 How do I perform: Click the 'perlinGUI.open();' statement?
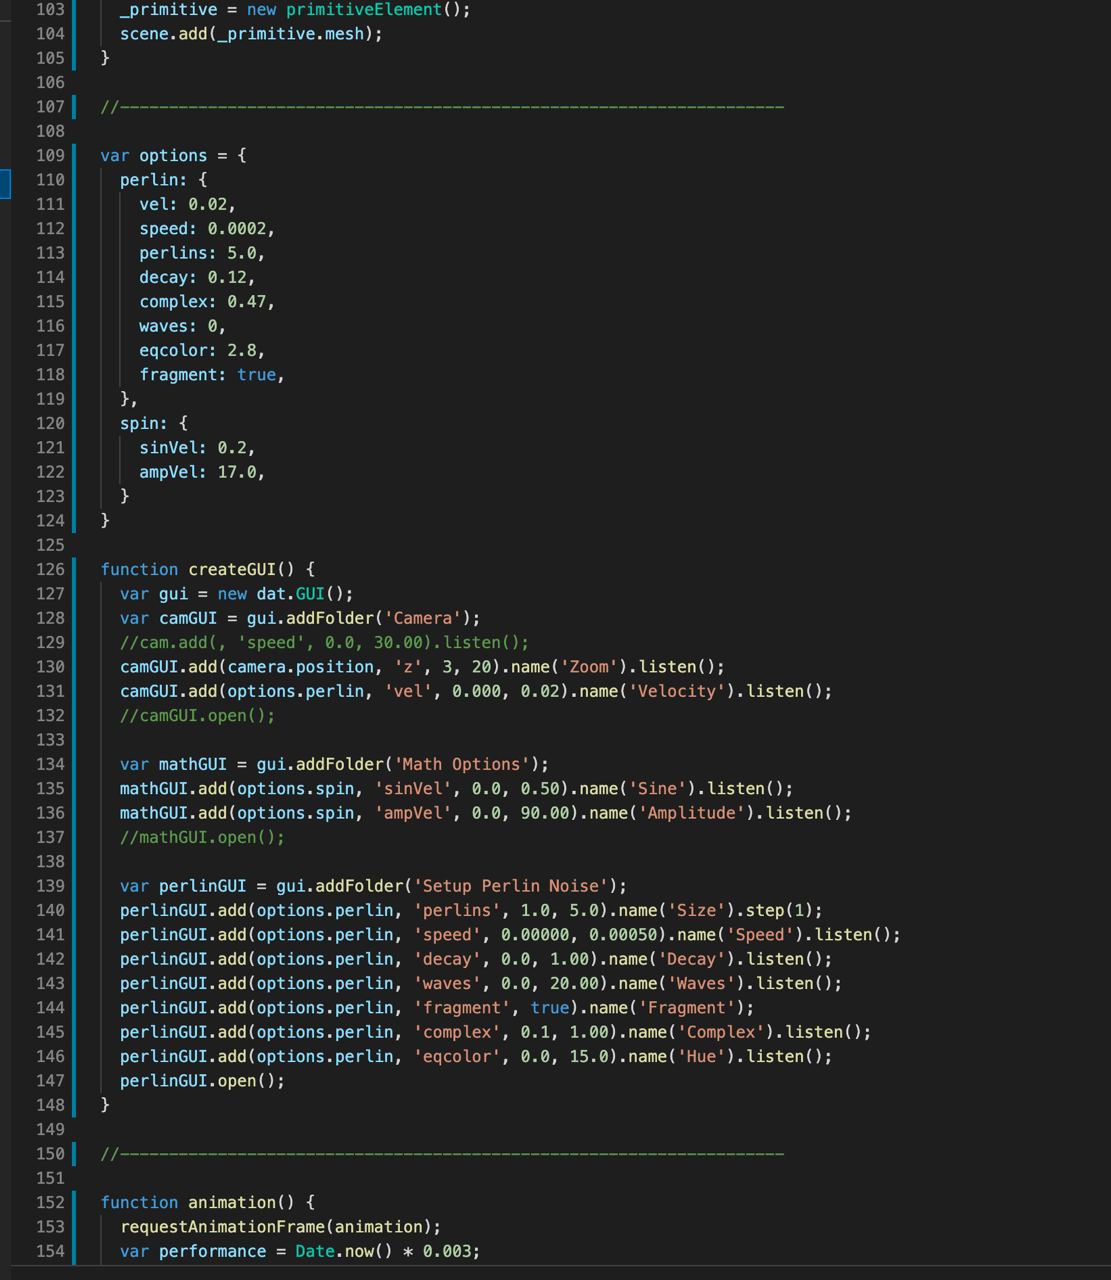point(202,1081)
